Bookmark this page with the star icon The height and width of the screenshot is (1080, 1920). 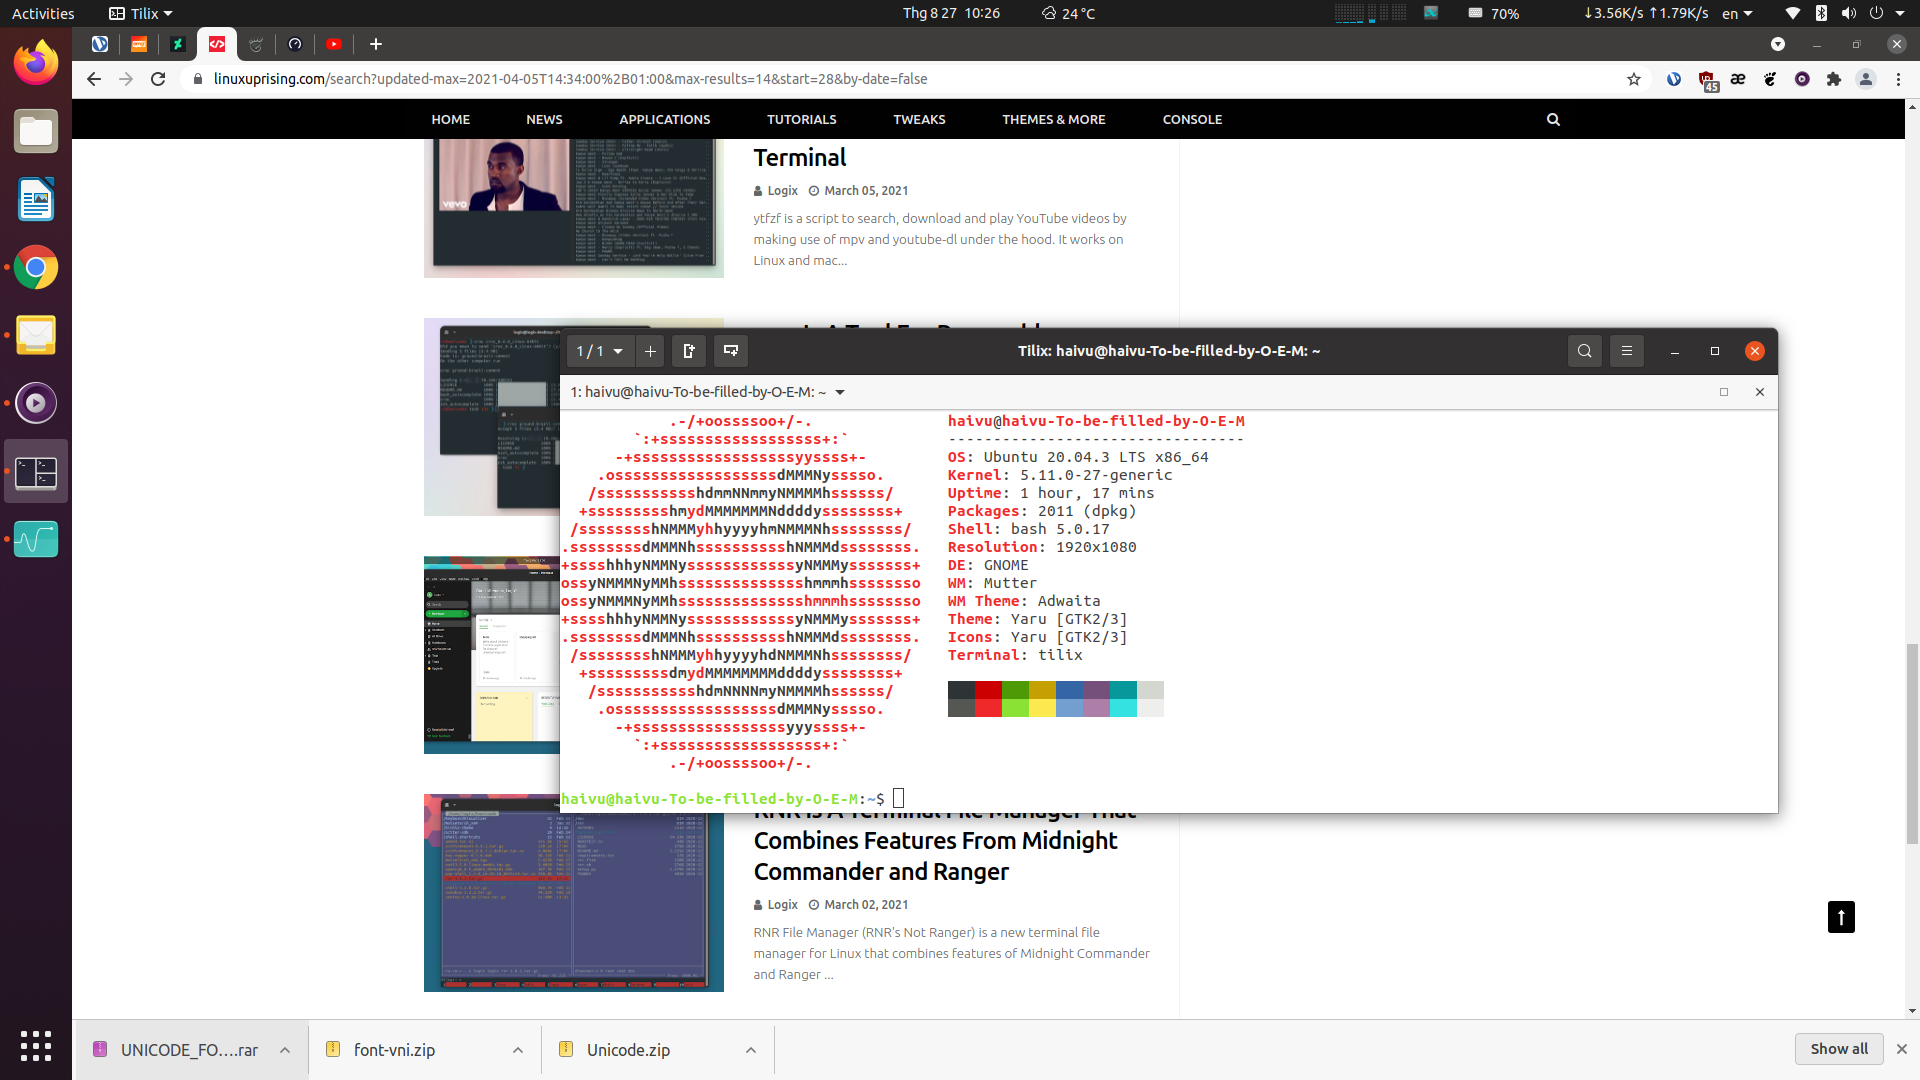click(x=1634, y=79)
